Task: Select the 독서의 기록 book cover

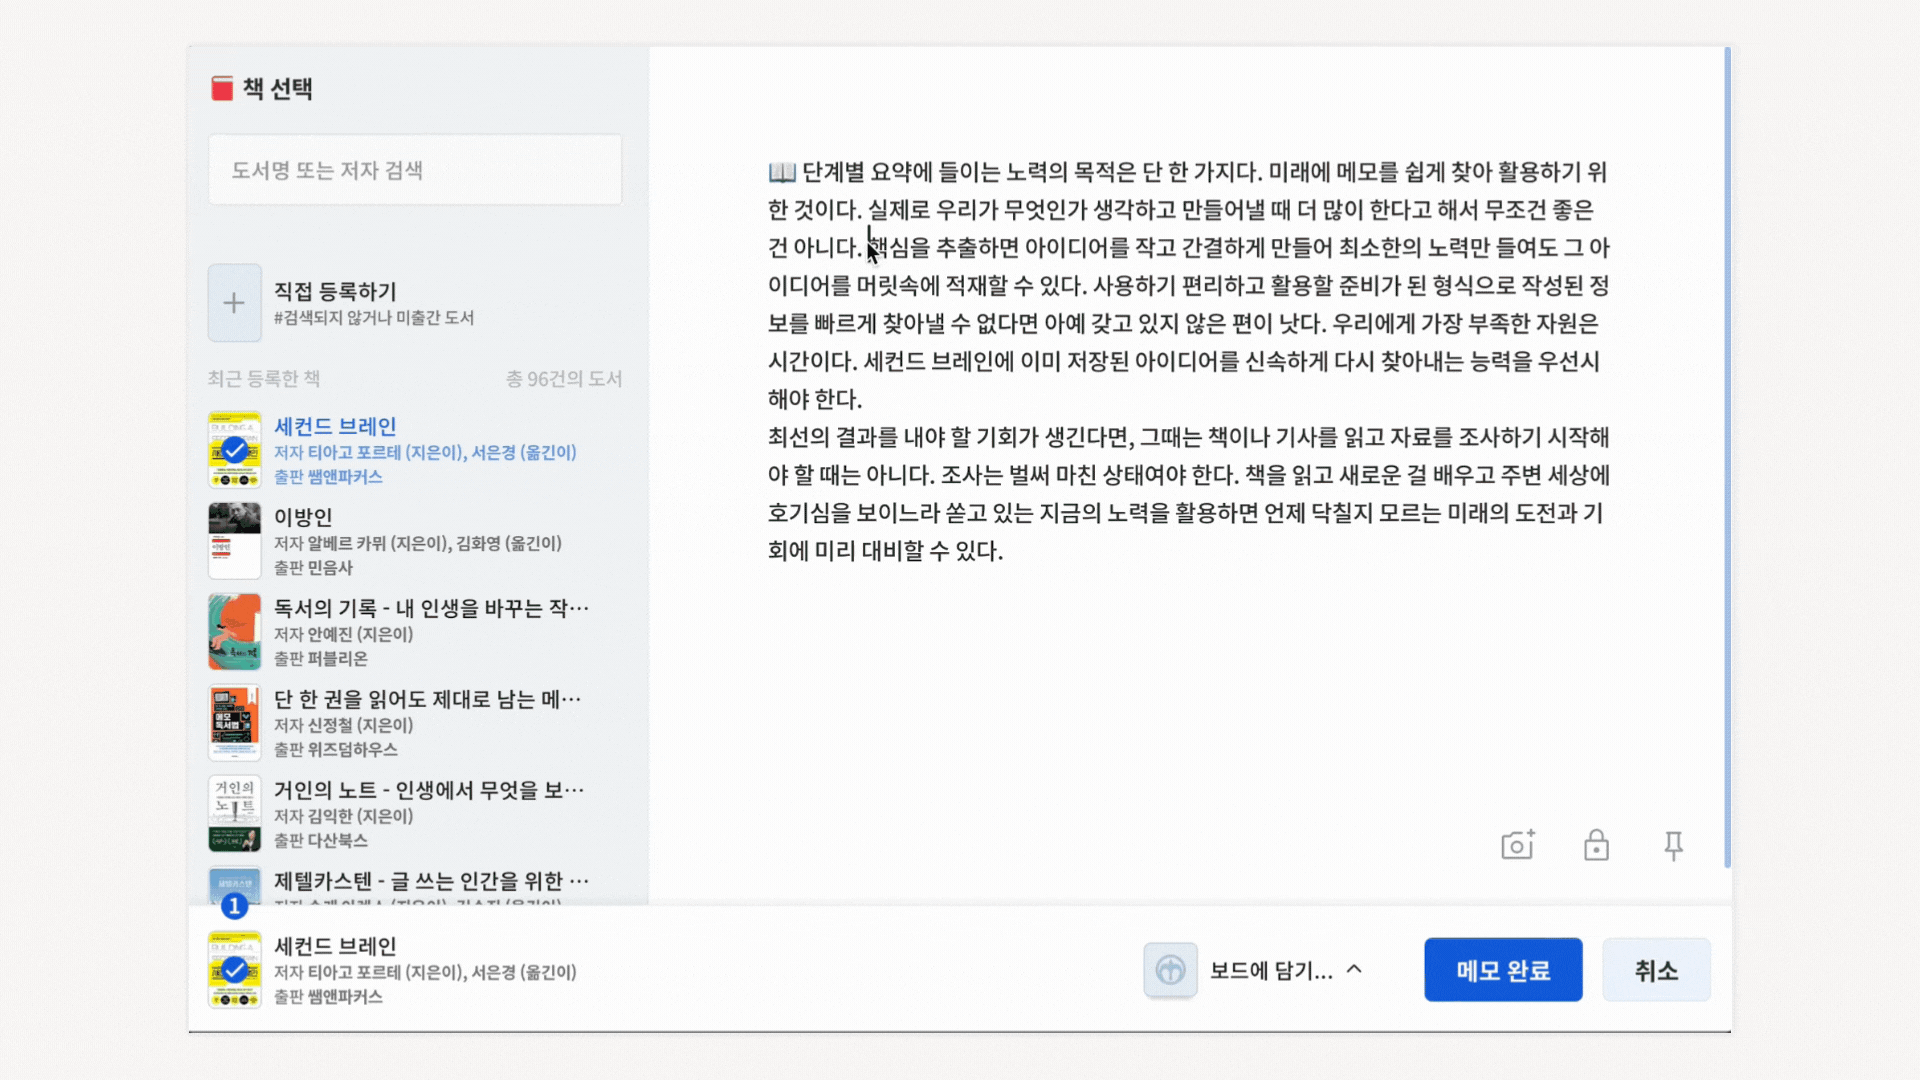Action: (235, 632)
